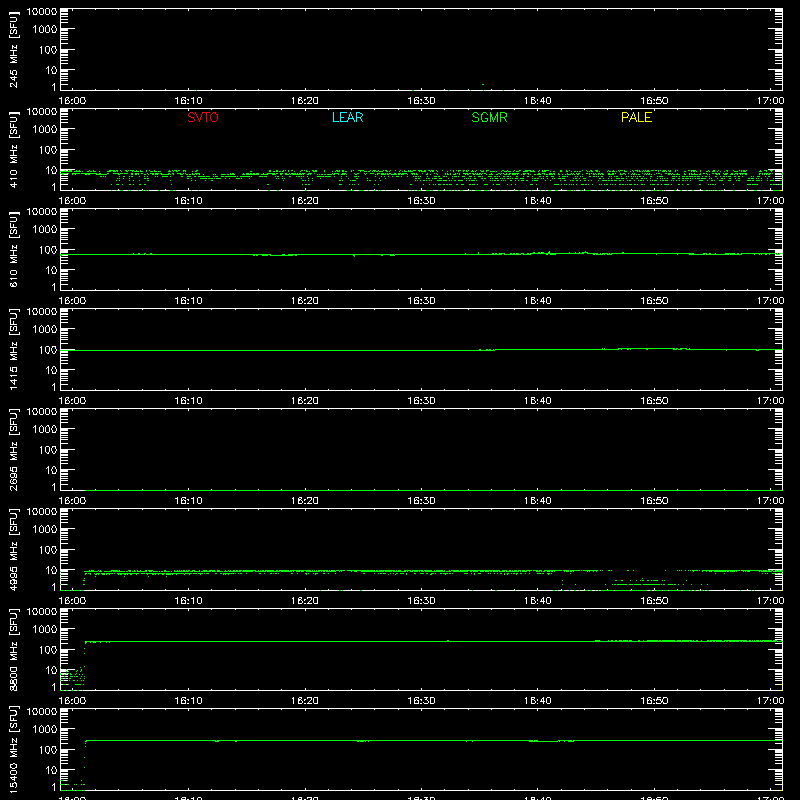The width and height of the screenshot is (800, 800).
Task: Click the 10000 tick on 2695 MHz axis
Action: point(42,412)
